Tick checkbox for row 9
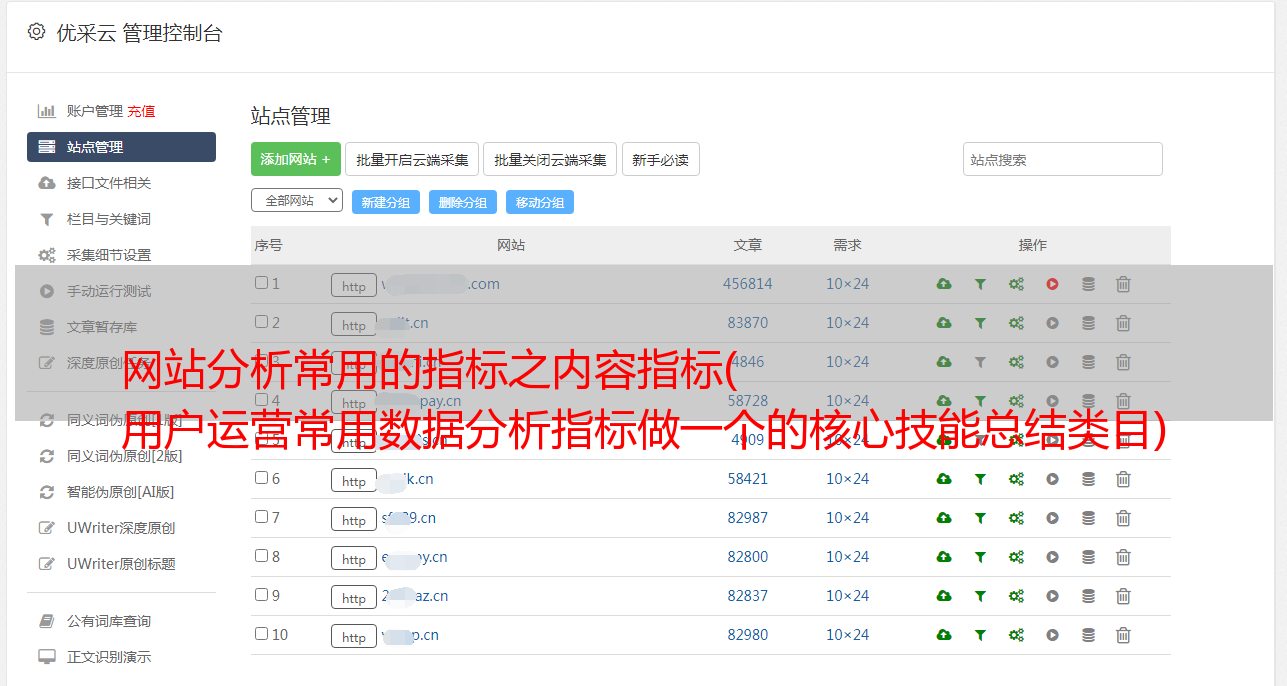The height and width of the screenshot is (686, 1287). (261, 595)
